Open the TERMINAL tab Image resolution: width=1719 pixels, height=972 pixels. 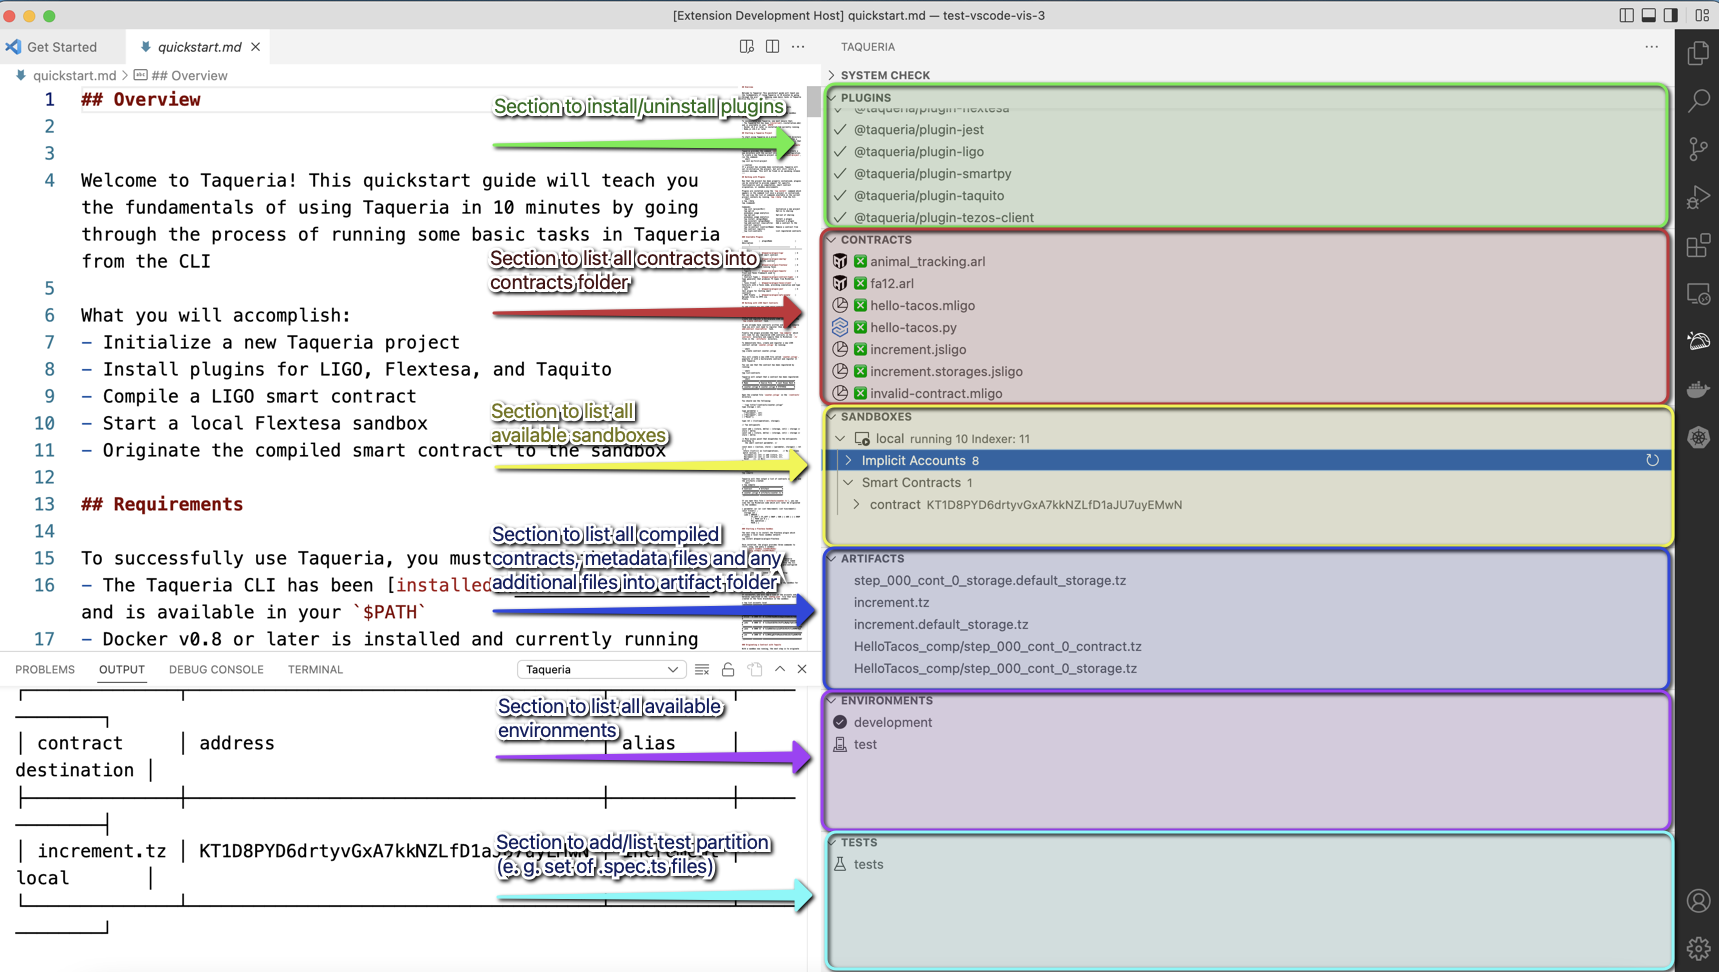[315, 669]
